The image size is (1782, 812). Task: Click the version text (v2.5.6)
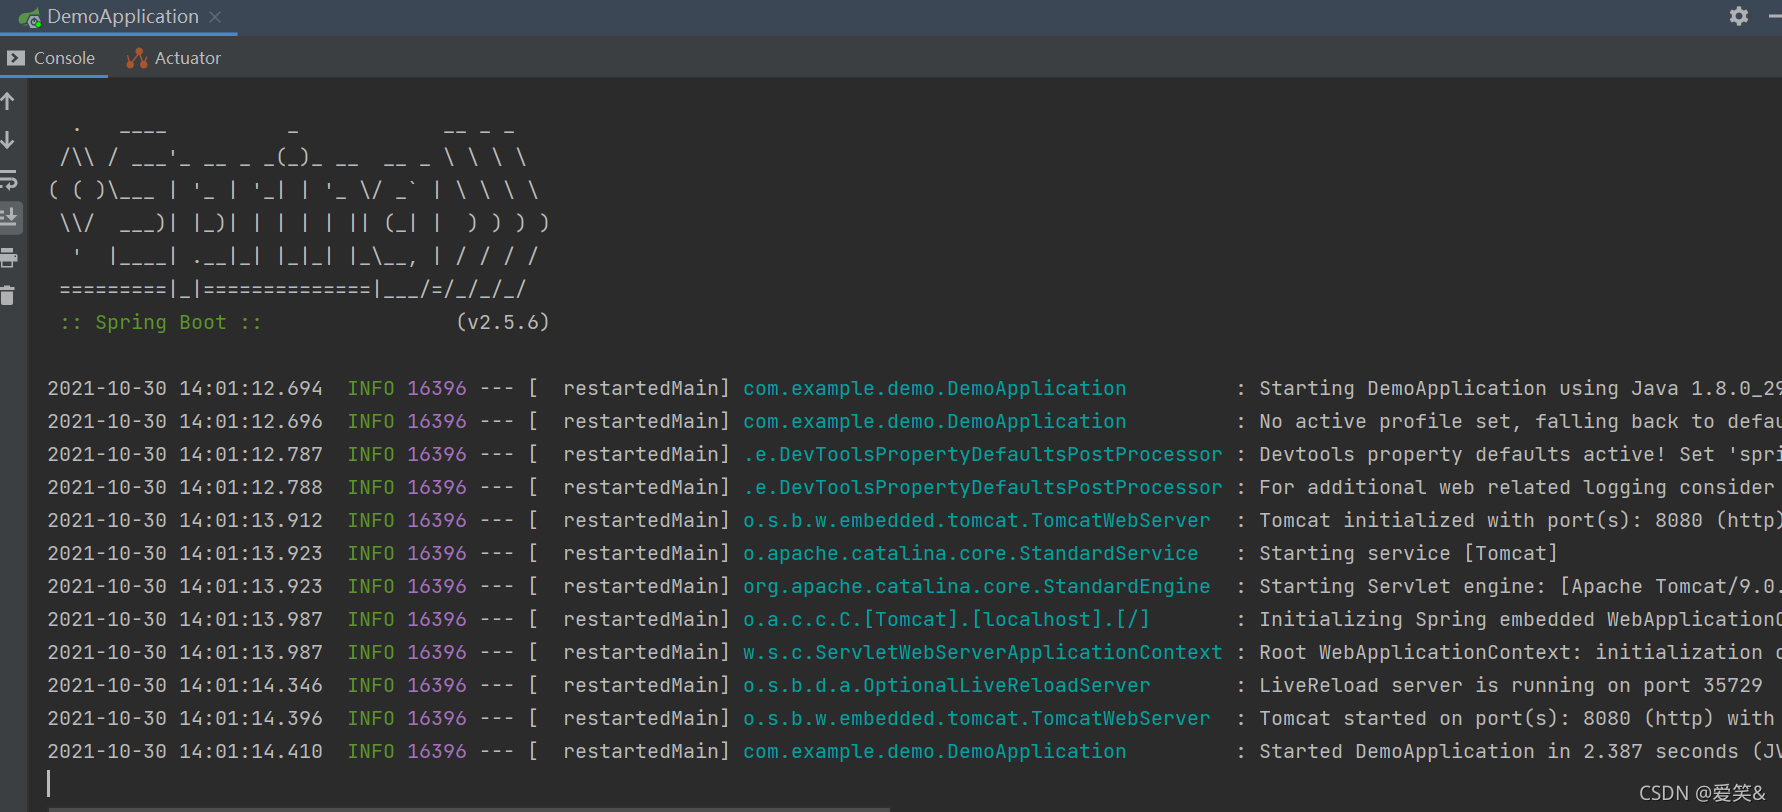(x=503, y=322)
